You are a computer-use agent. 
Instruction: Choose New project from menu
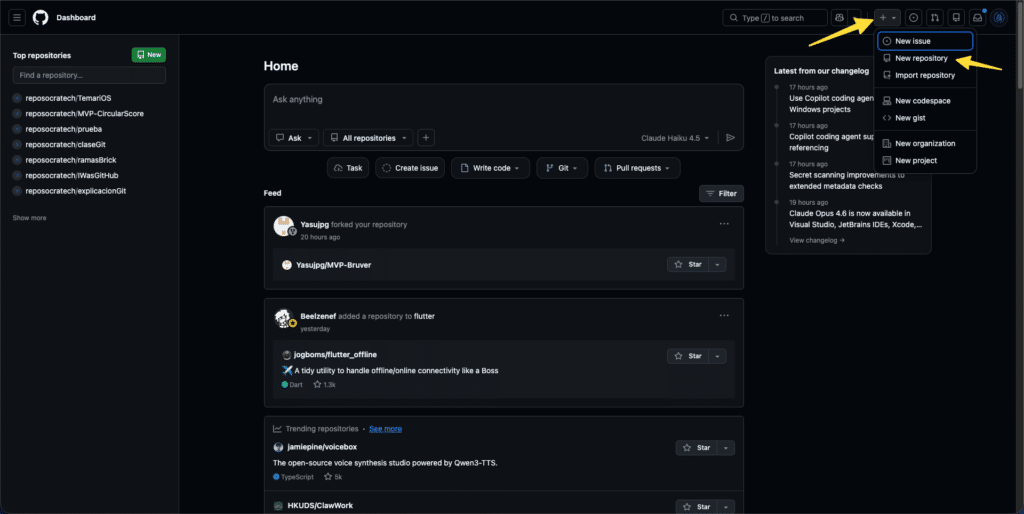[925, 160]
